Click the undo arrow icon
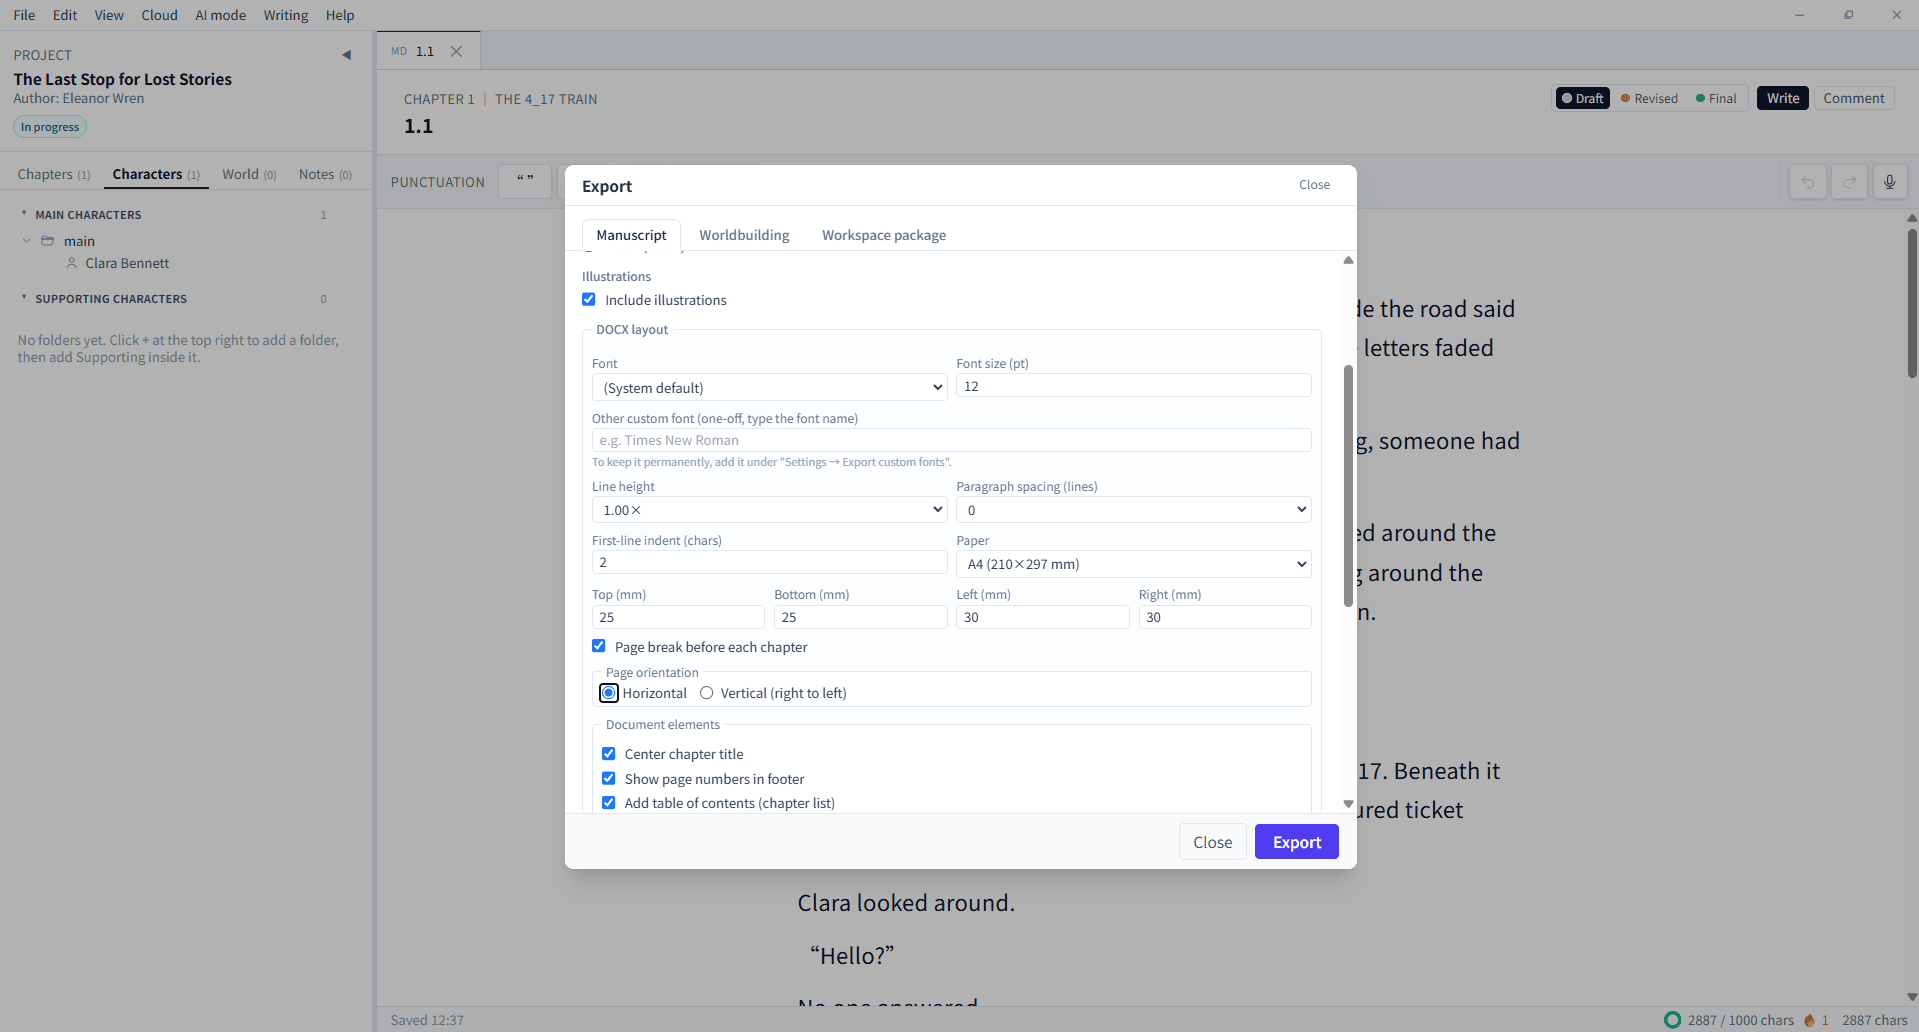 pos(1808,182)
